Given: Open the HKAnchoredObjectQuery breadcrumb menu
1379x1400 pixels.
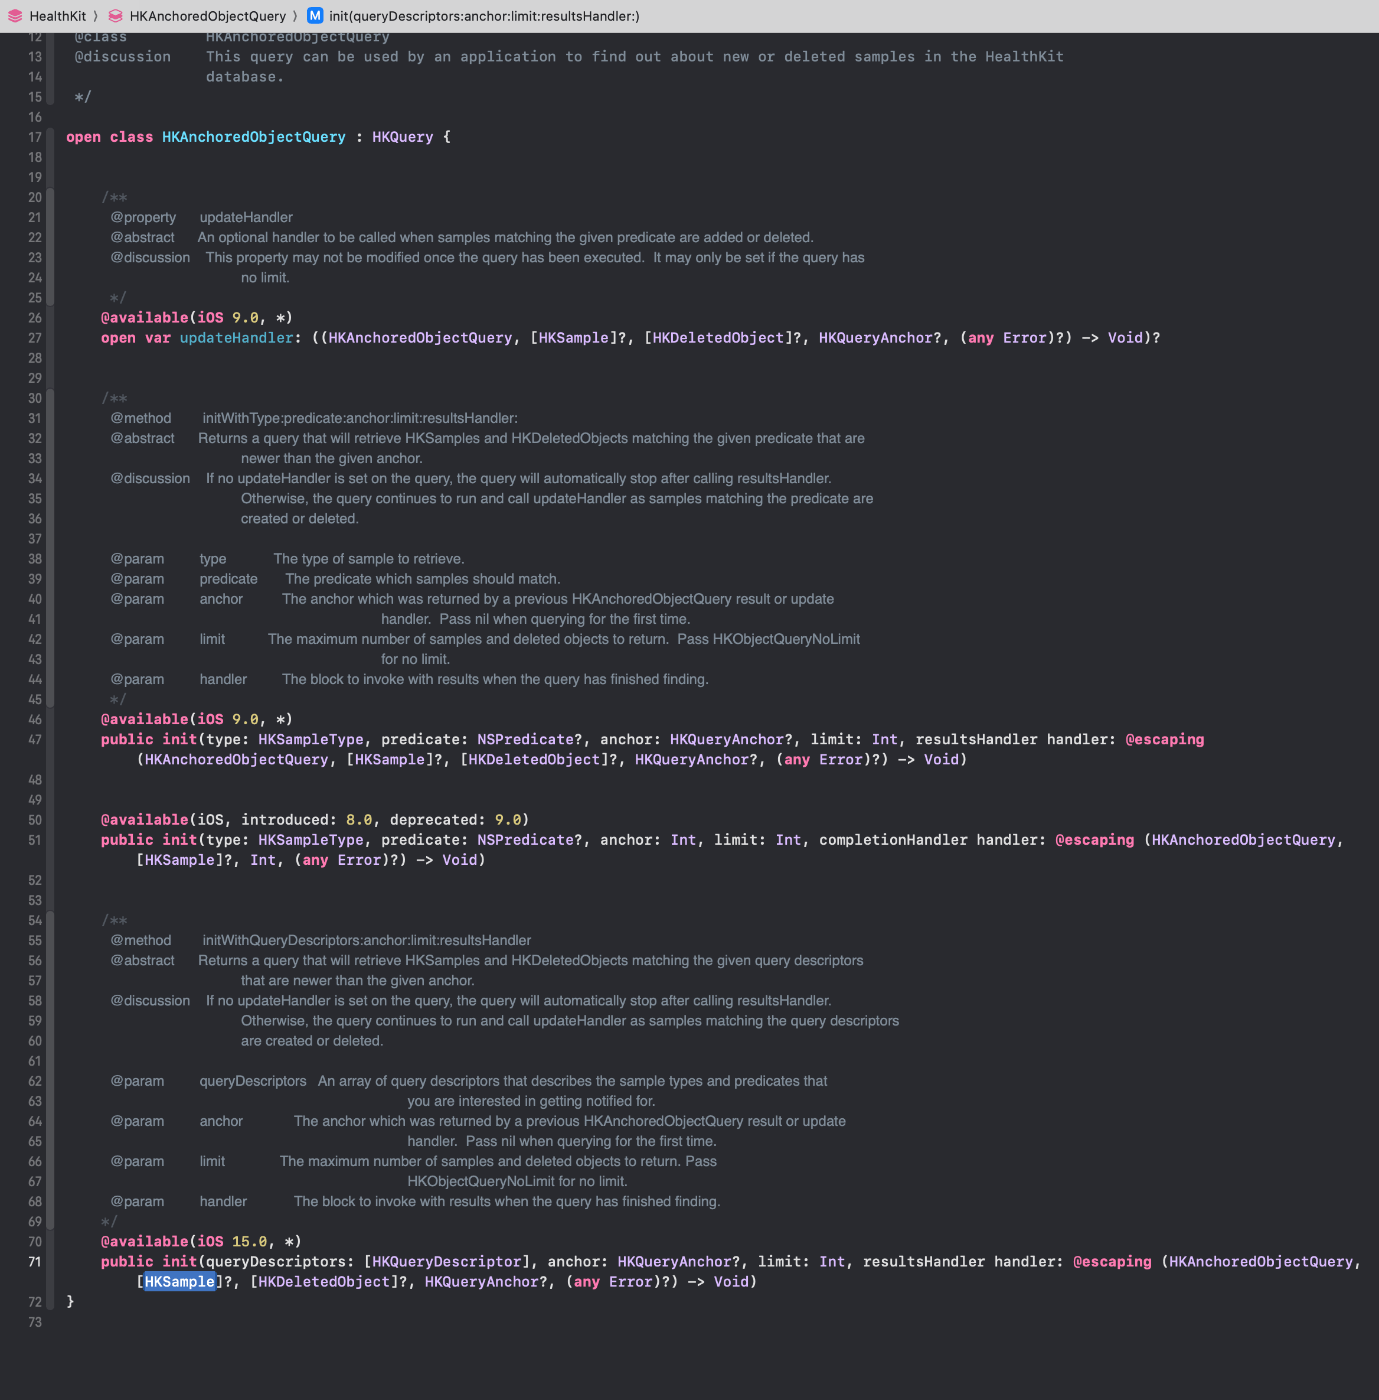Looking at the screenshot, I should [208, 16].
